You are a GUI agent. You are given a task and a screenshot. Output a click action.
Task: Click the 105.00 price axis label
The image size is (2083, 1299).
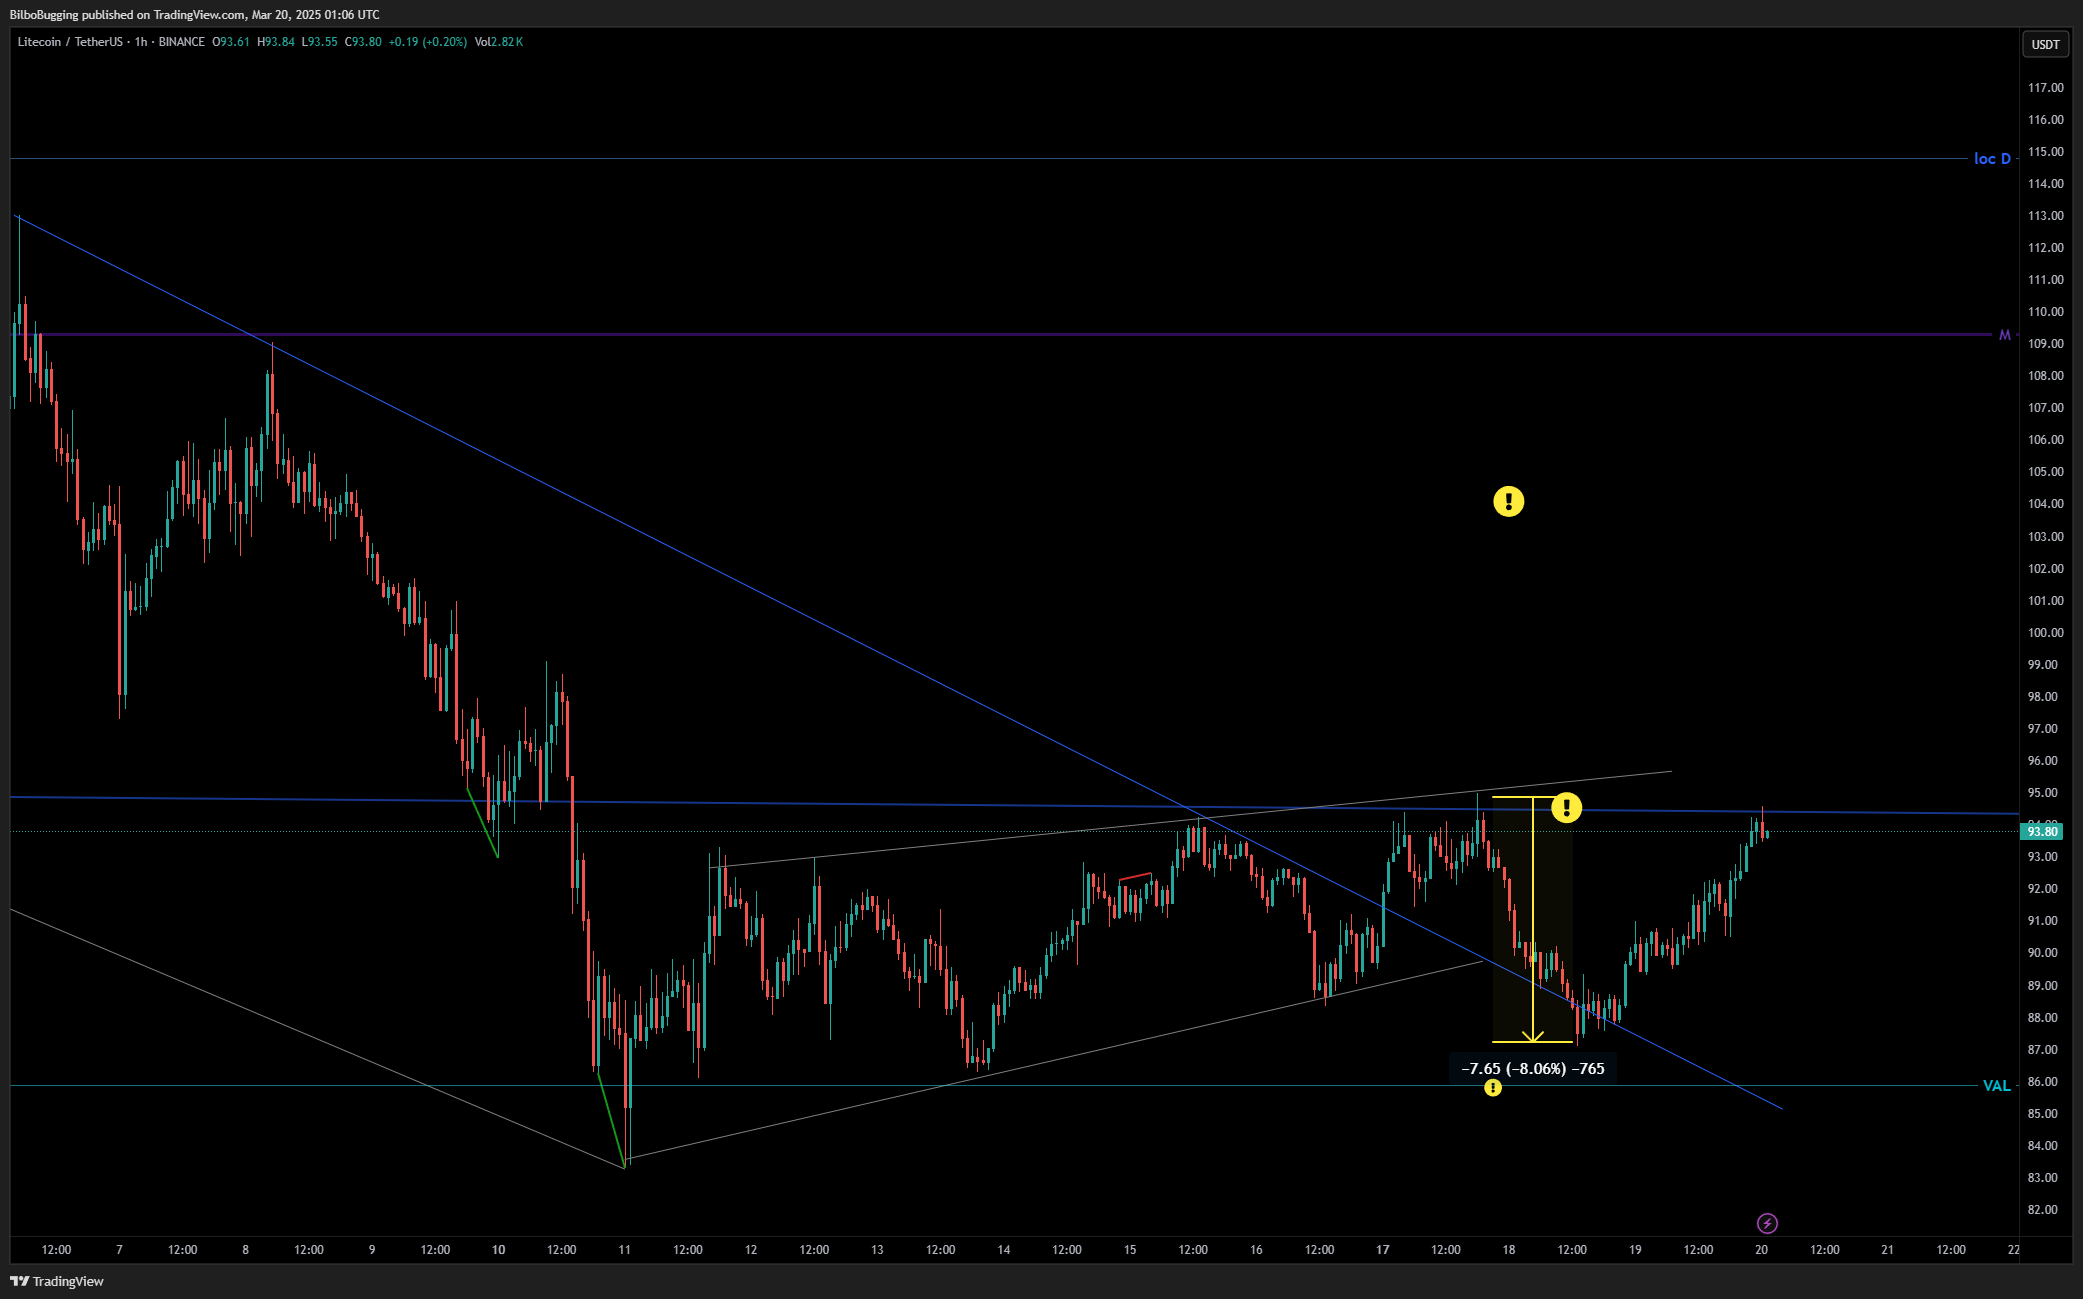(x=2045, y=472)
